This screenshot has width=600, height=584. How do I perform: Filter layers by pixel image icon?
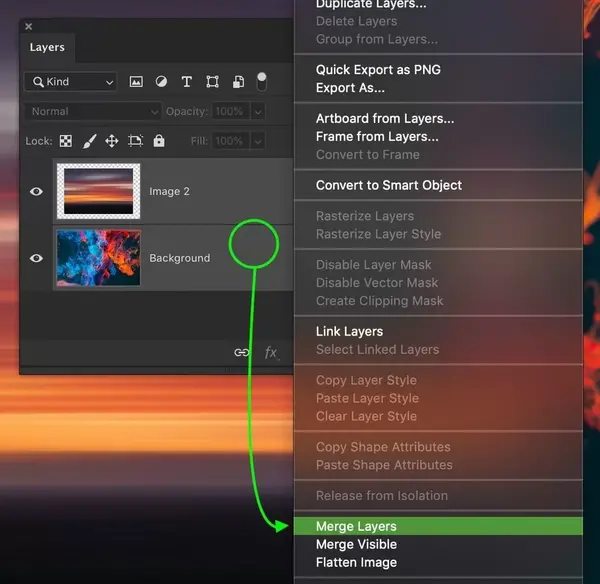point(136,82)
